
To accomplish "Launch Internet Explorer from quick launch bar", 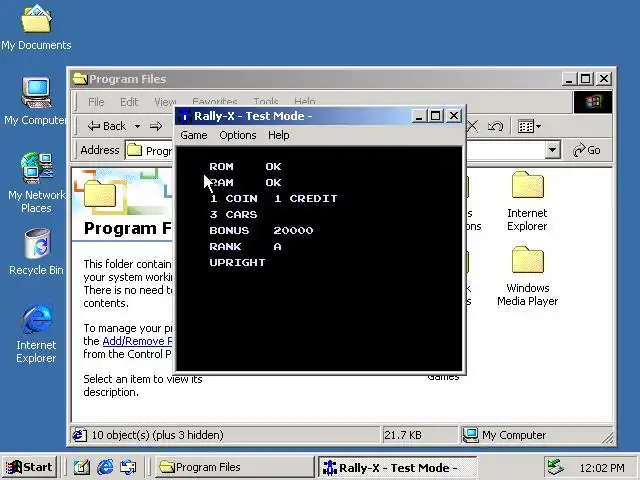I will pyautogui.click(x=105, y=467).
